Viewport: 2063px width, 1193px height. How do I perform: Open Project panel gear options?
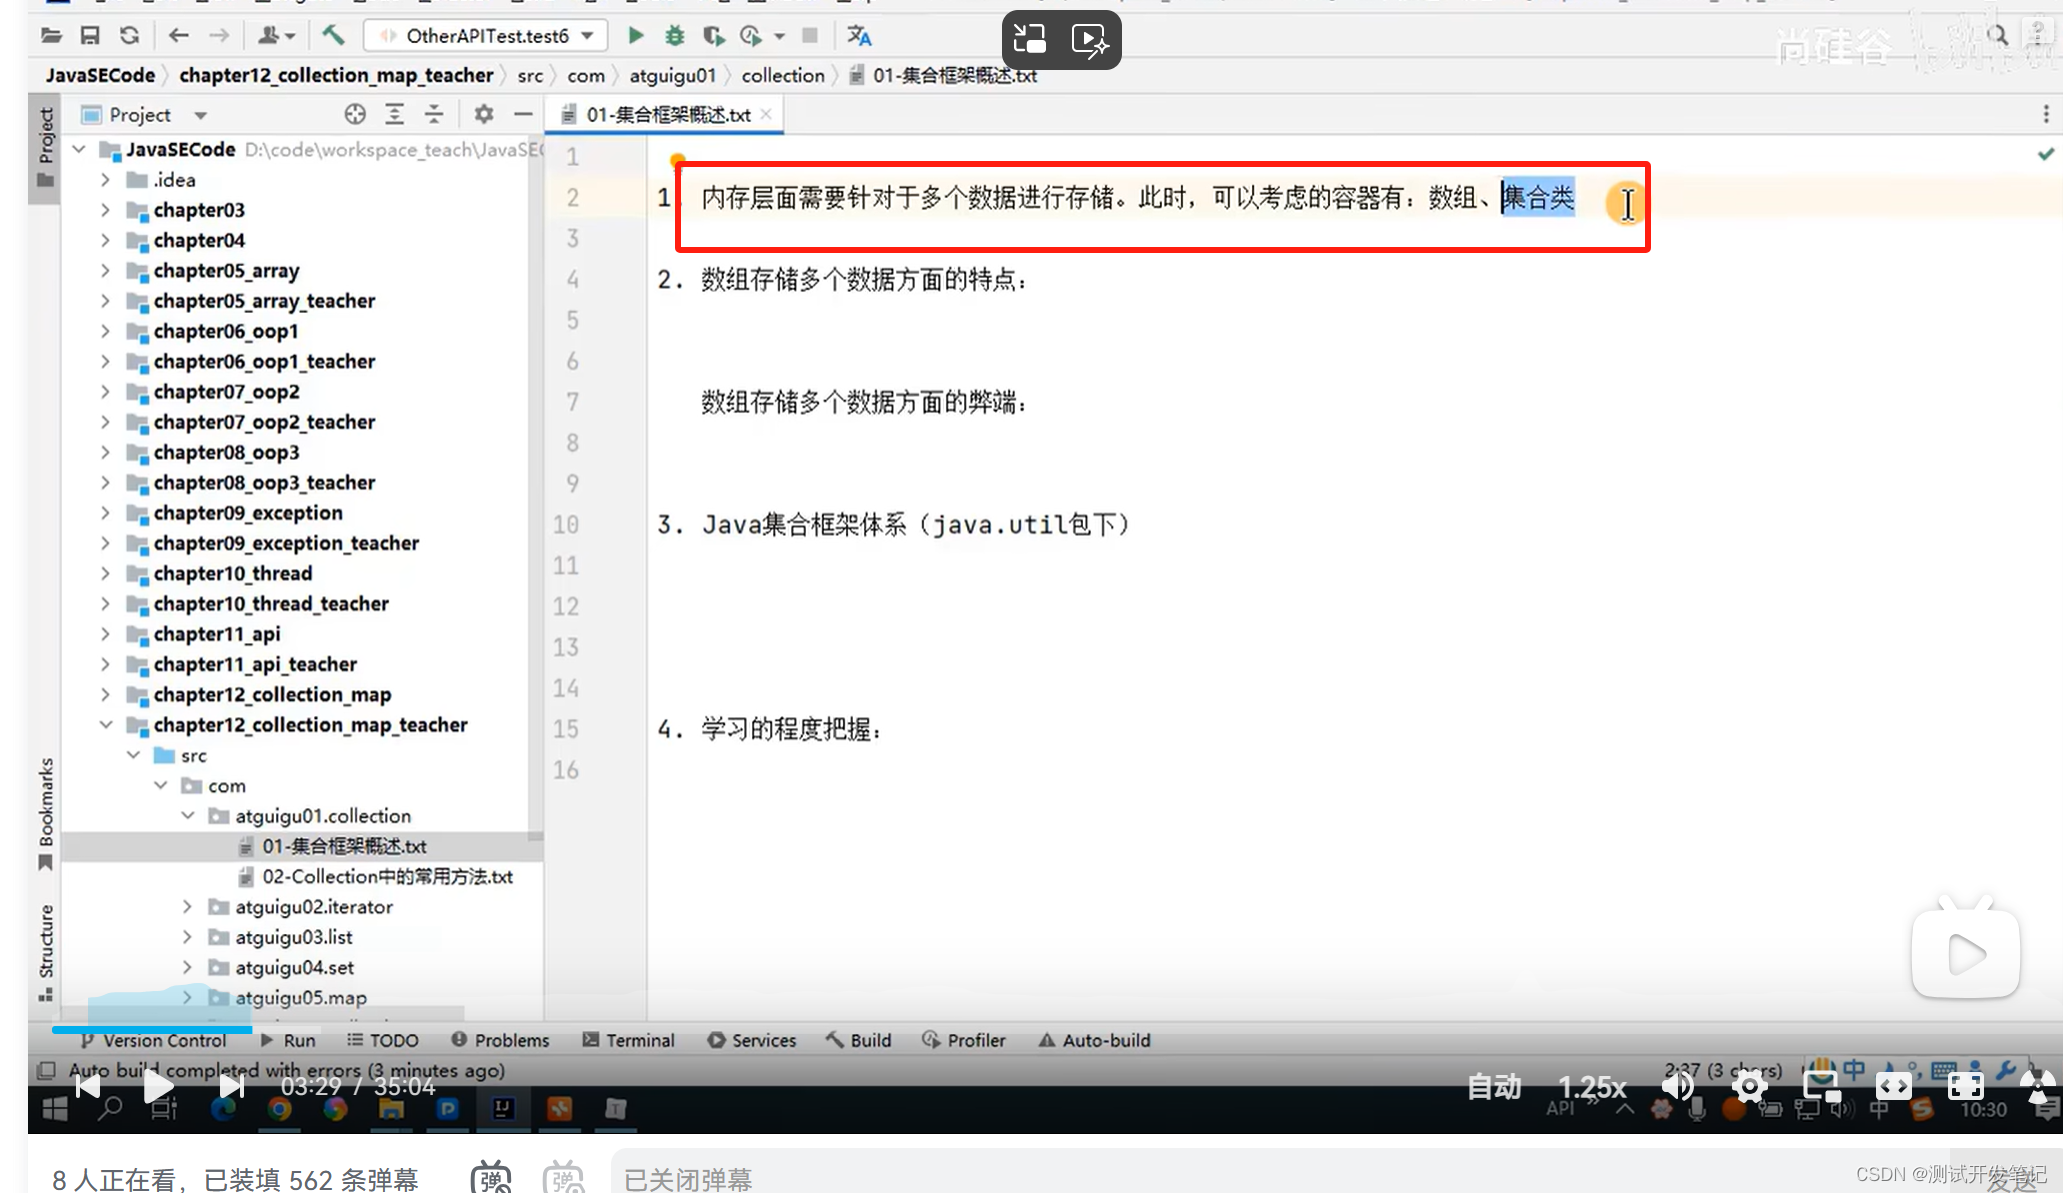(484, 114)
